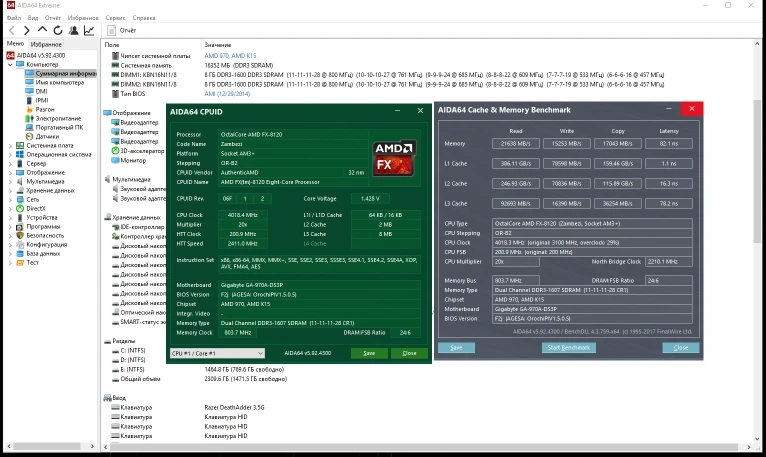Open the Справка menu
The image size is (766, 457).
click(x=144, y=18)
